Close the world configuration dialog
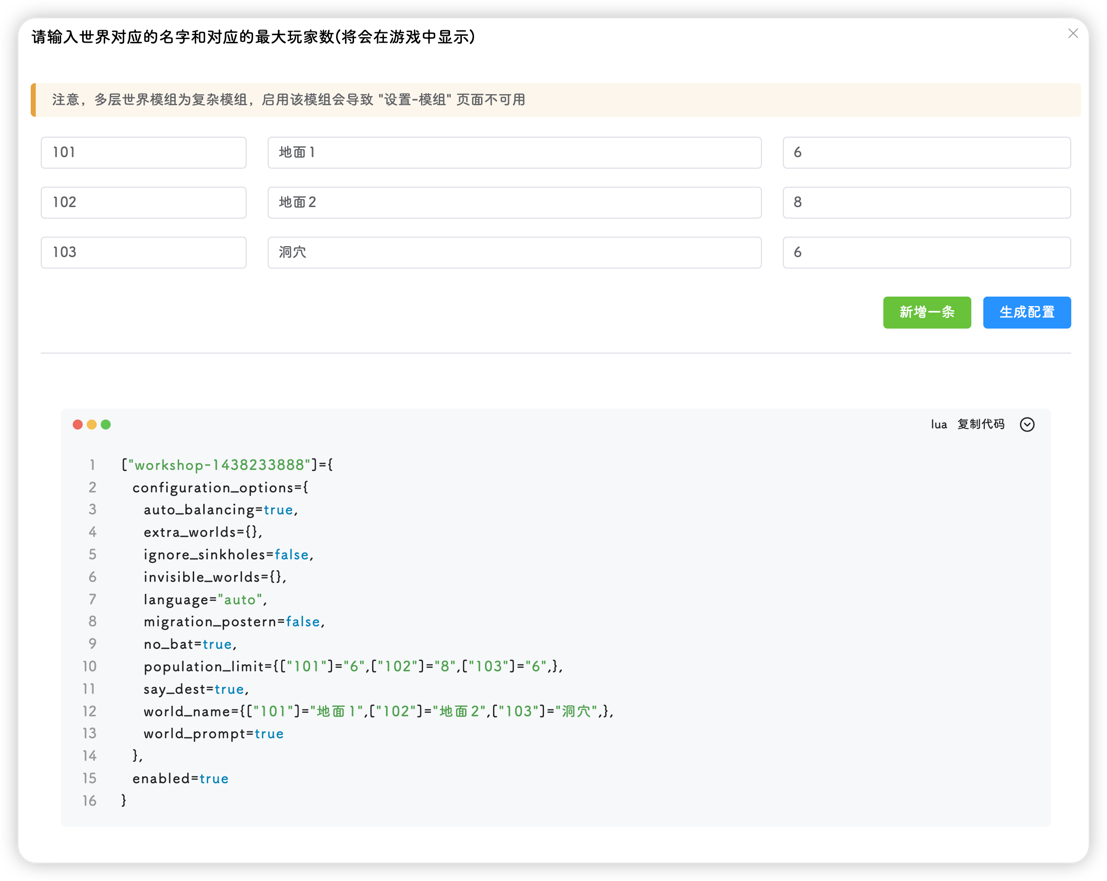 pyautogui.click(x=1073, y=34)
